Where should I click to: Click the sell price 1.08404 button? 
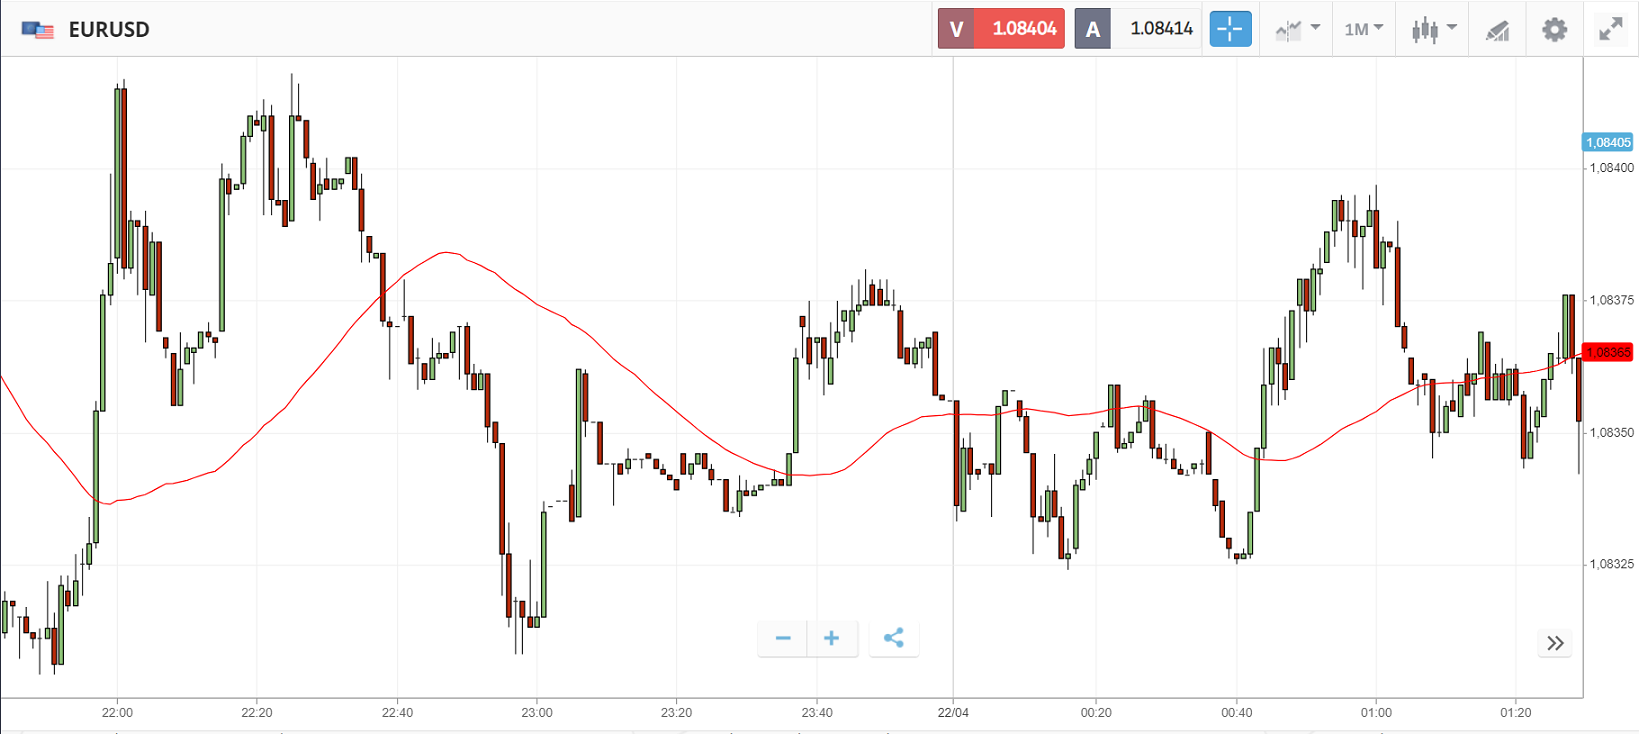click(x=1002, y=29)
